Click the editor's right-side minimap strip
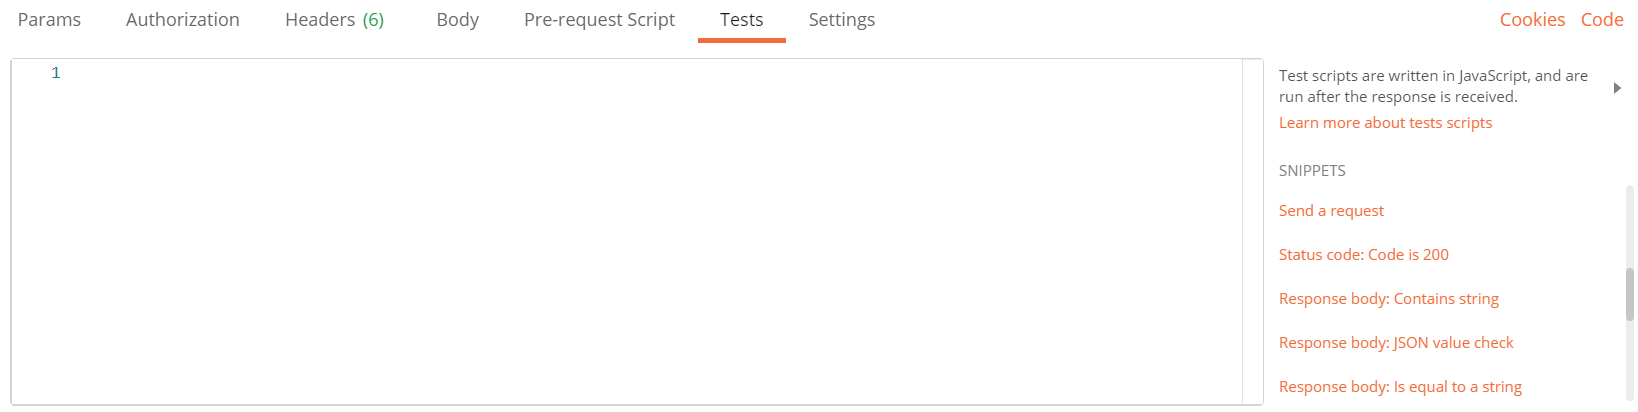 coord(1252,232)
